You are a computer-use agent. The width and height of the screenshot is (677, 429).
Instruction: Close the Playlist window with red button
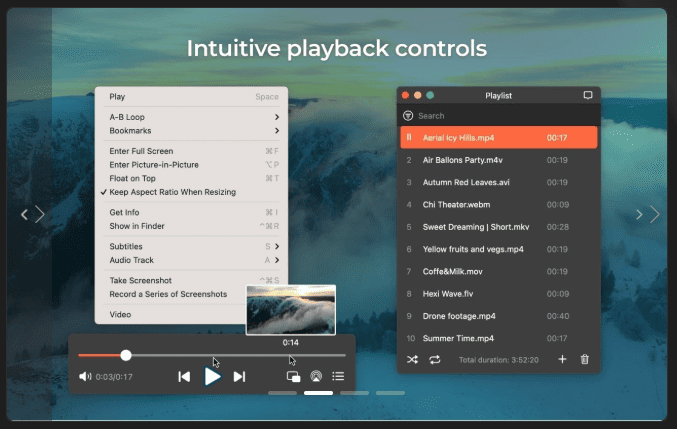coord(405,95)
